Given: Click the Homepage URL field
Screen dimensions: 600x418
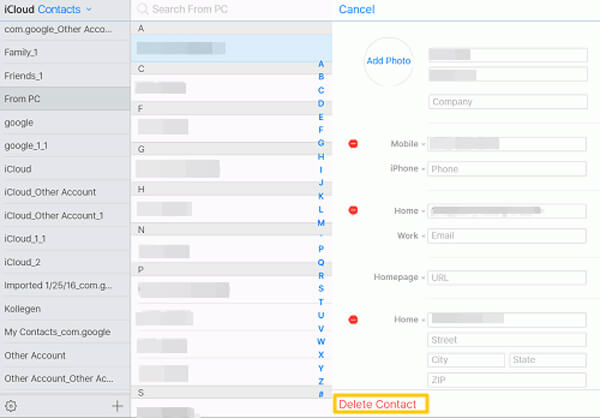Looking at the screenshot, I should (507, 278).
